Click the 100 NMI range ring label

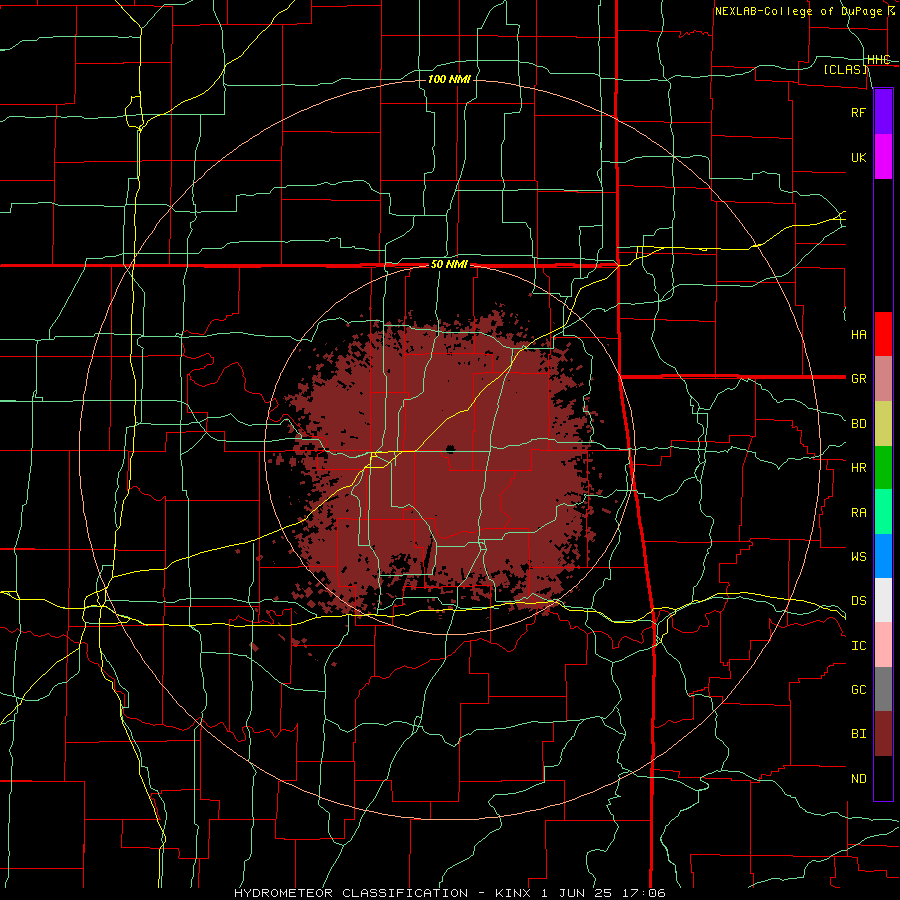click(449, 79)
